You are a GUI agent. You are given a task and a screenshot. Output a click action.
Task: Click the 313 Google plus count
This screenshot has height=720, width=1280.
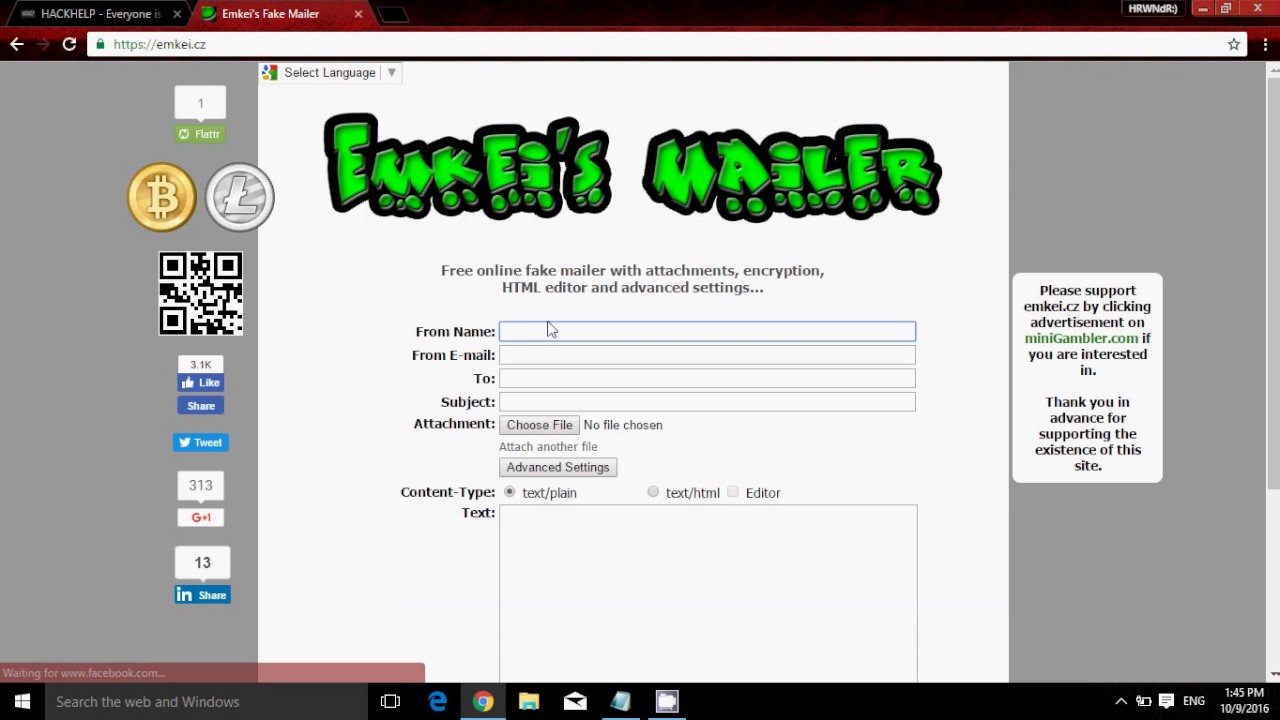(200, 486)
